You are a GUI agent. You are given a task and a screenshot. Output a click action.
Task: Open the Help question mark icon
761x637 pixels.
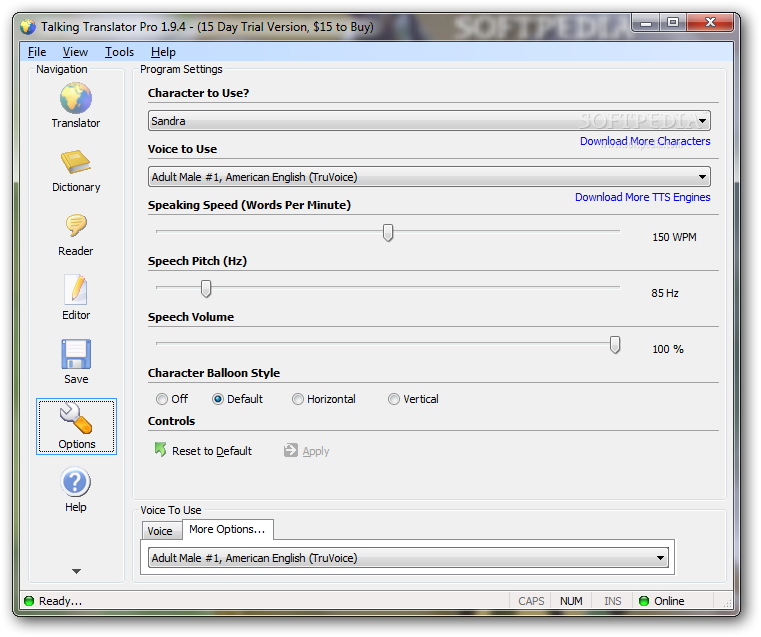[x=76, y=482]
